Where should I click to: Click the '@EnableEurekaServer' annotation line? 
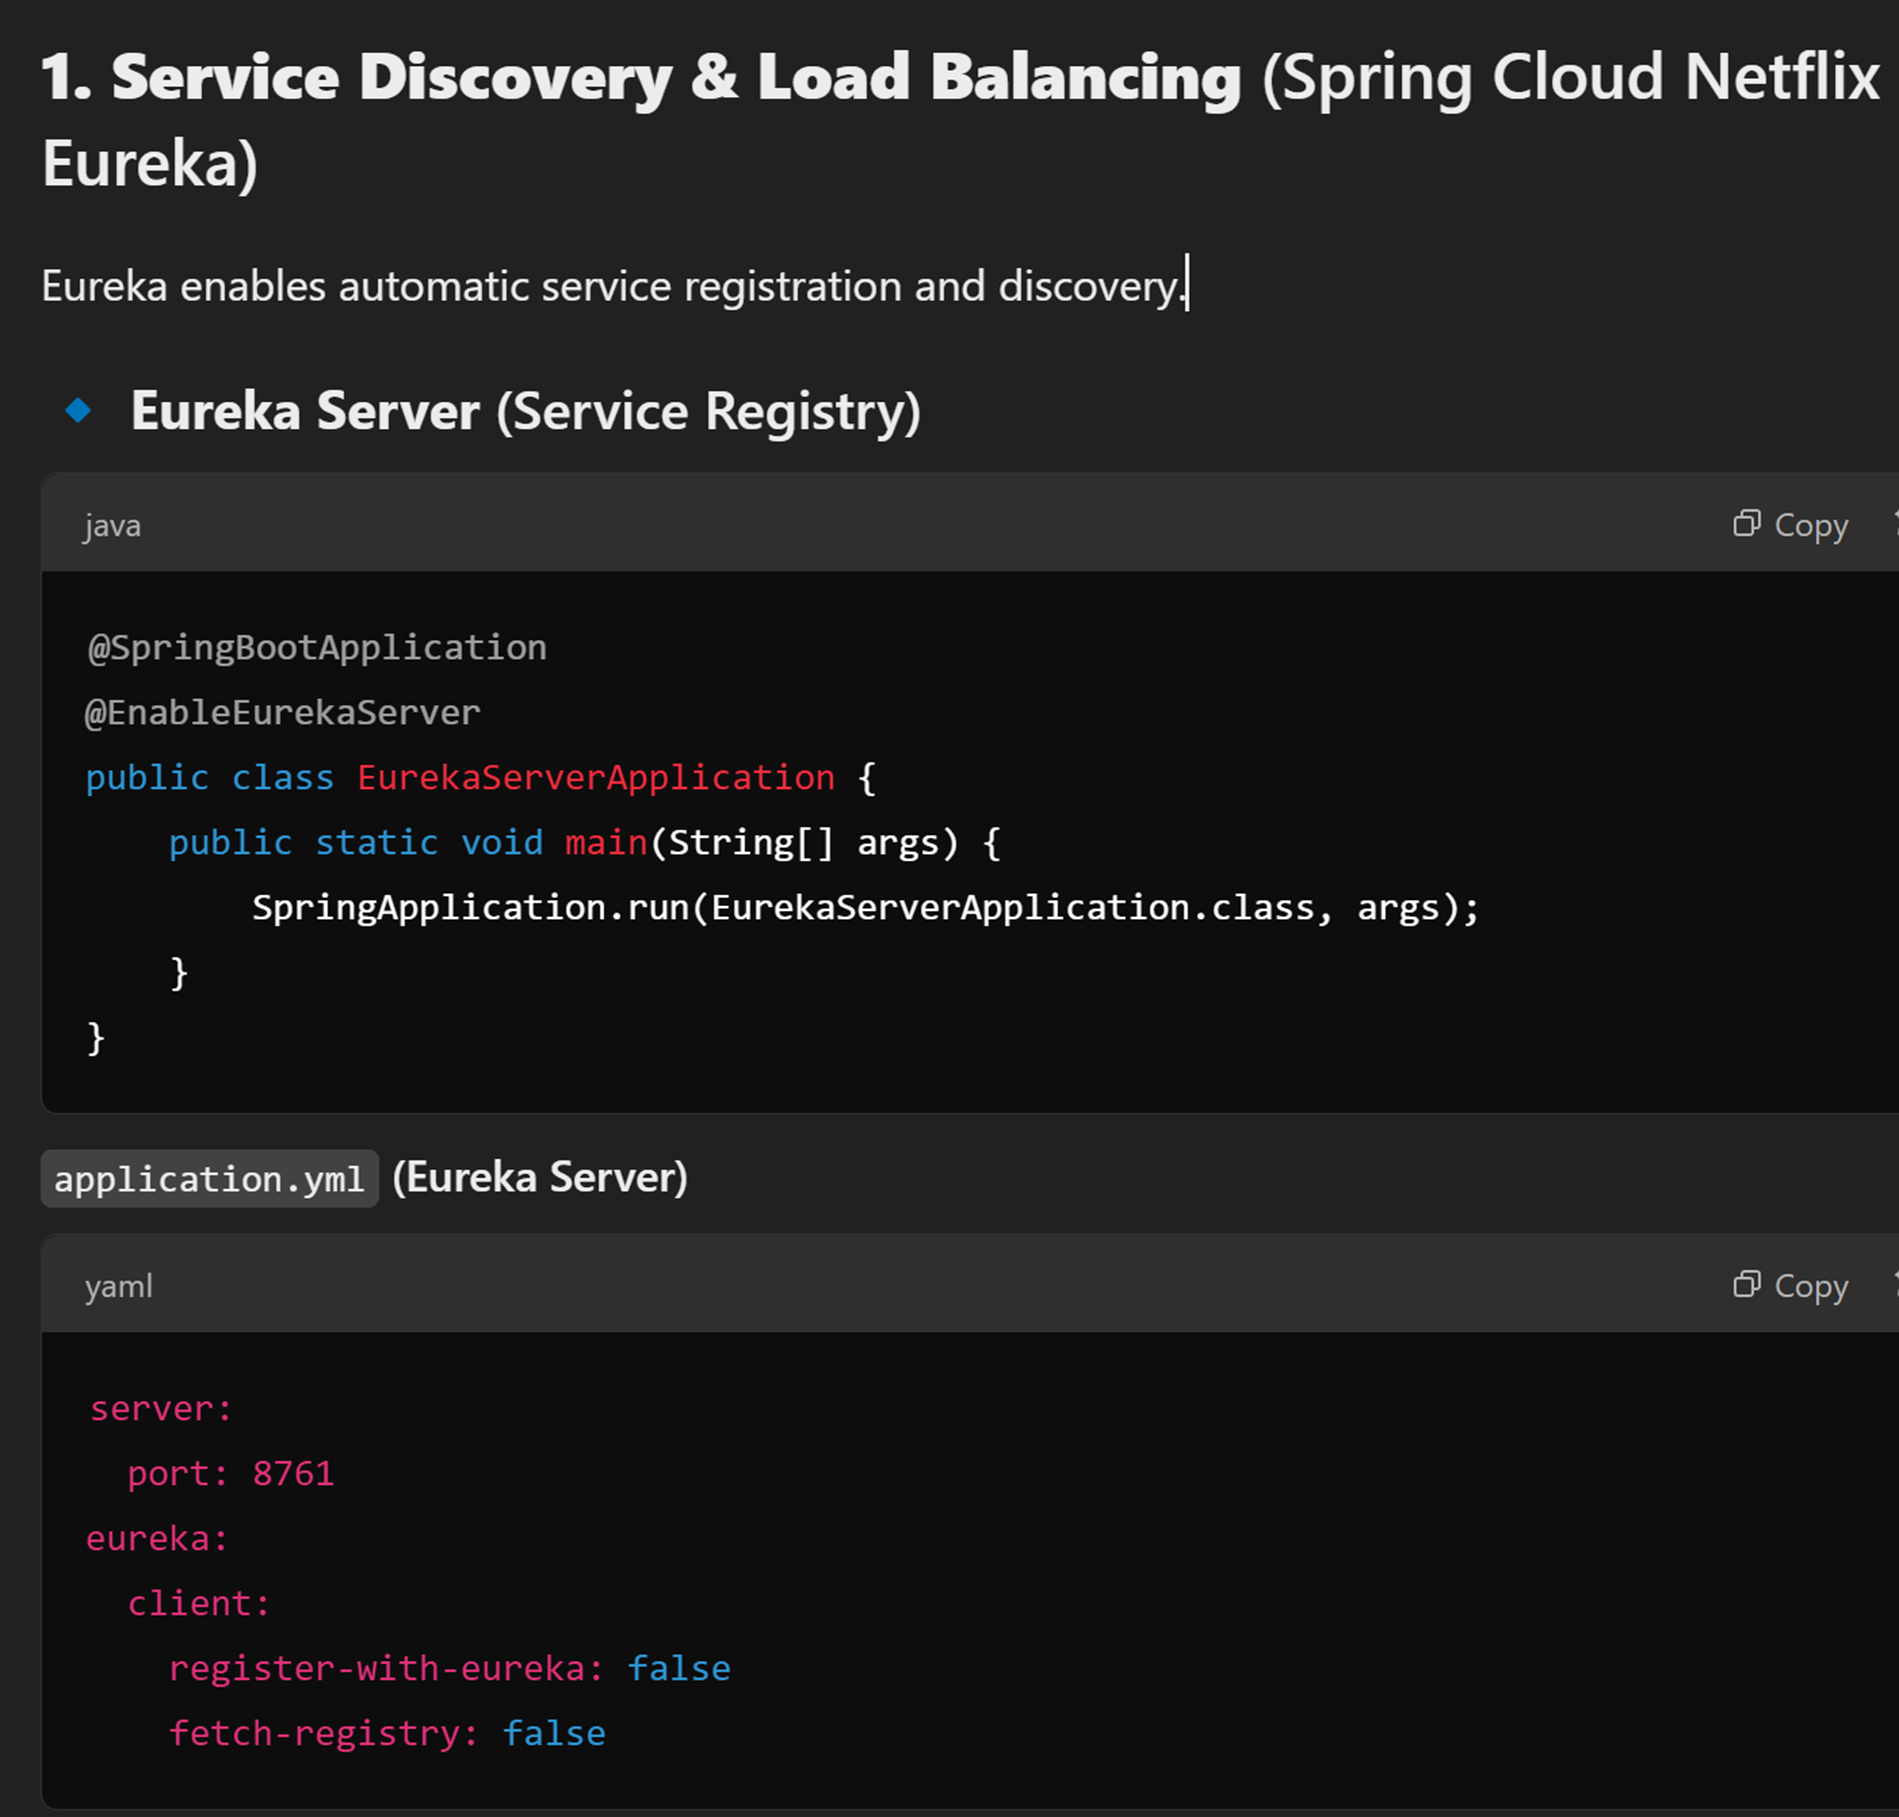[x=283, y=713]
